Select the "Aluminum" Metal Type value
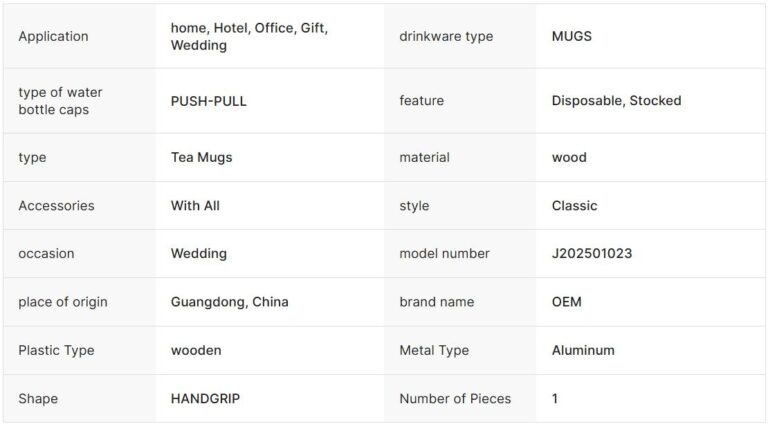The height and width of the screenshot is (424, 768). [x=583, y=351]
